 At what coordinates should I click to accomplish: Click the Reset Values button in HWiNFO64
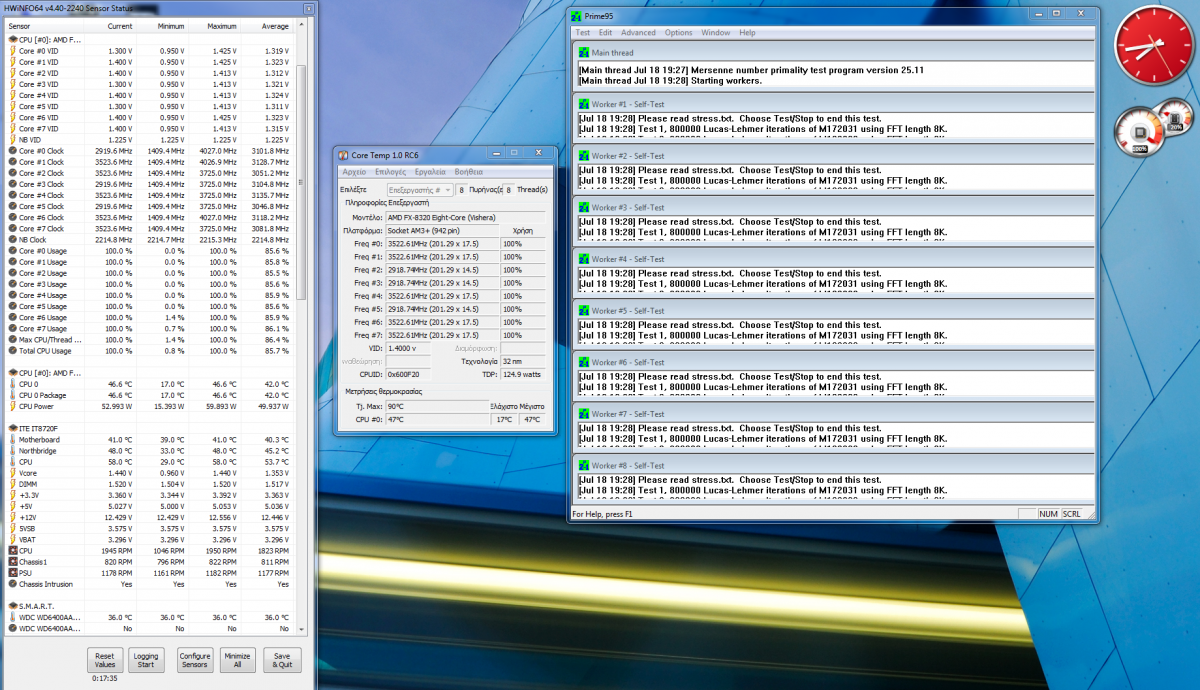pyautogui.click(x=105, y=660)
